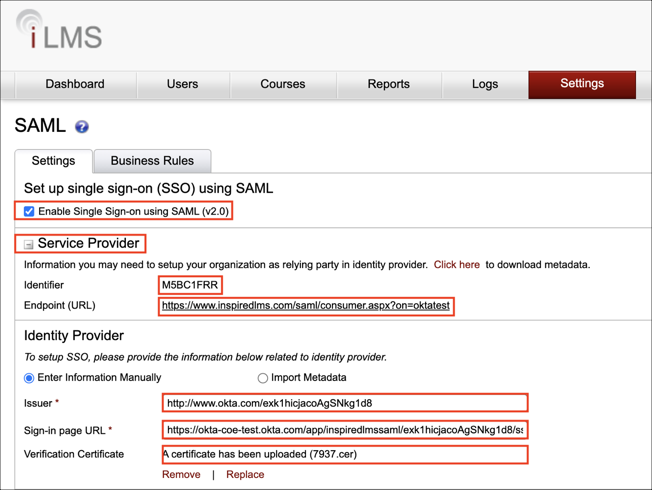
Task: Replace the verification certificate
Action: pyautogui.click(x=245, y=475)
